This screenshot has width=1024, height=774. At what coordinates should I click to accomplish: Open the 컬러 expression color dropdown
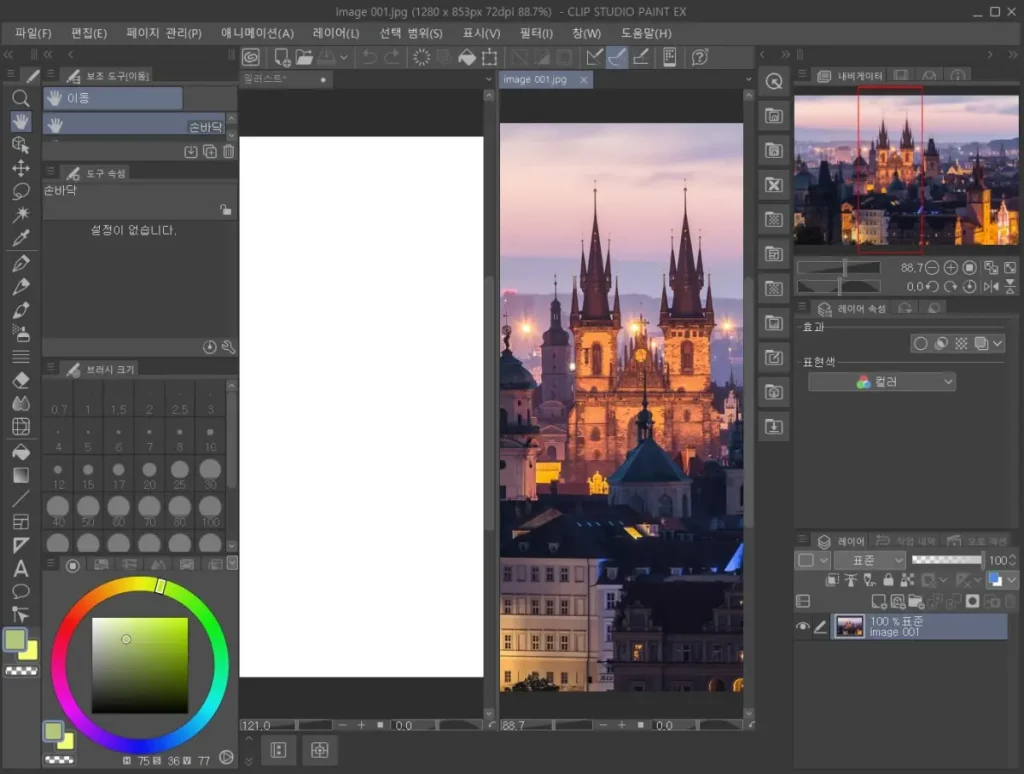click(x=881, y=382)
